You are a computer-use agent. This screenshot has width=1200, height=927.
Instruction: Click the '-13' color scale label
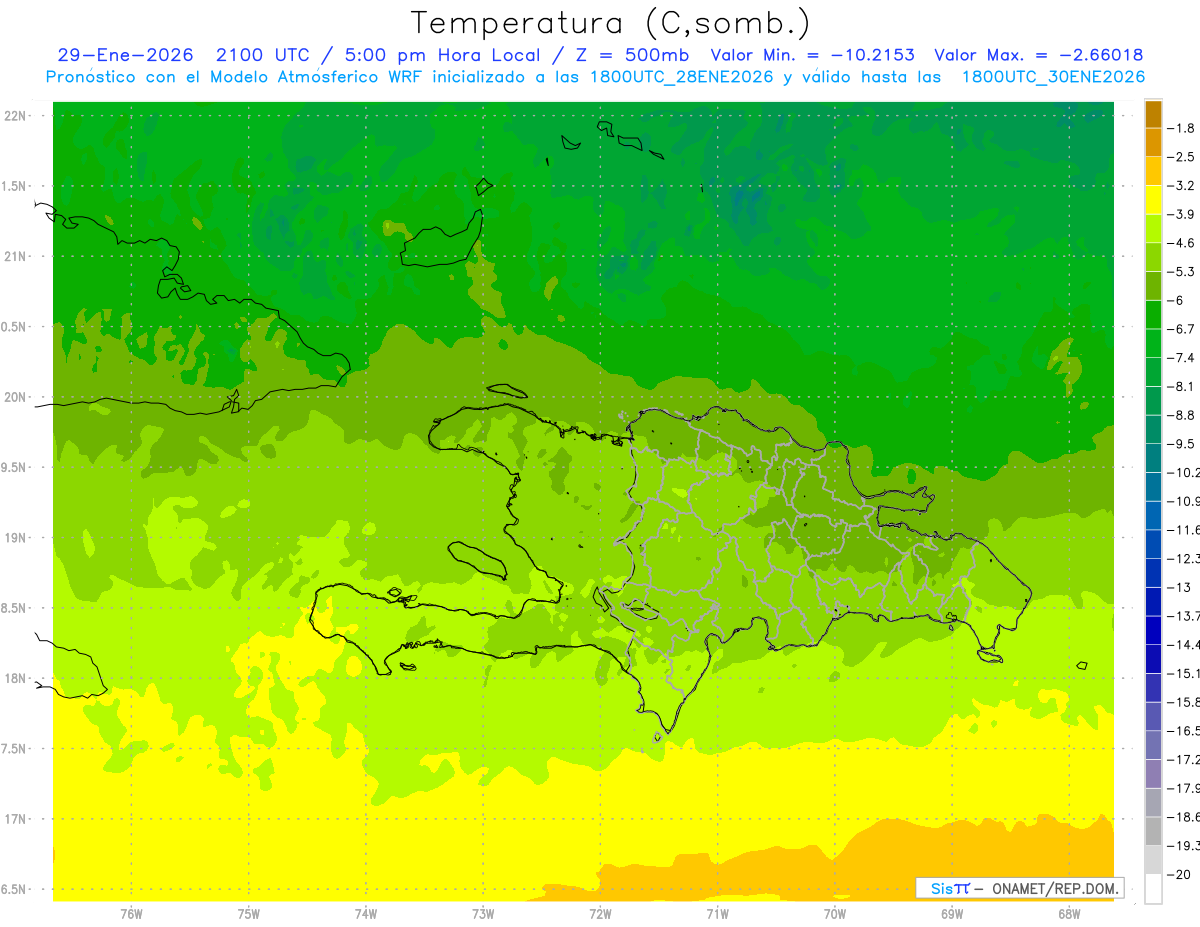[x=1177, y=587]
